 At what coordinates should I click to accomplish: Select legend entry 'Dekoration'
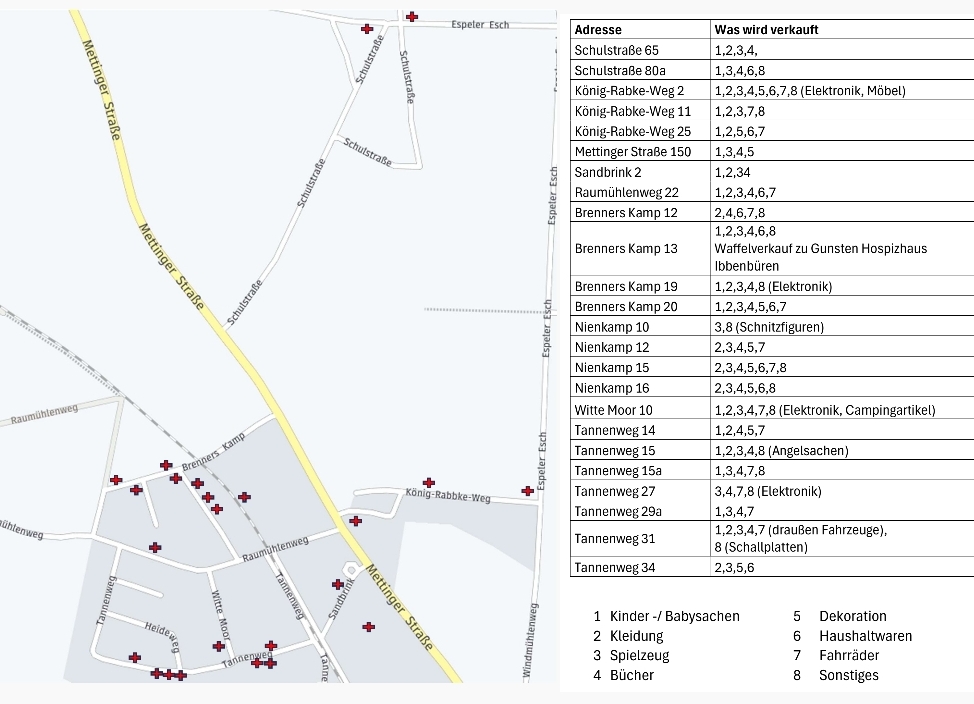853,616
